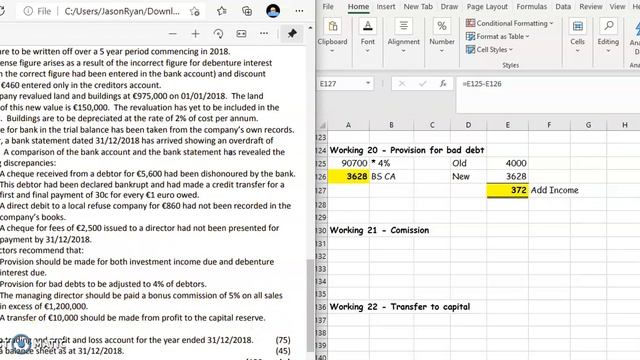This screenshot has width=640, height=360.
Task: Open Cells group in Excel ribbon
Action: [577, 36]
